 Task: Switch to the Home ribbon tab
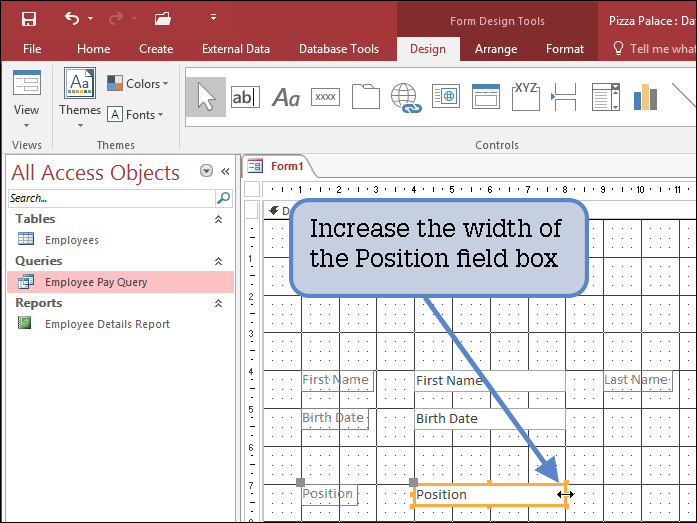pyautogui.click(x=93, y=49)
